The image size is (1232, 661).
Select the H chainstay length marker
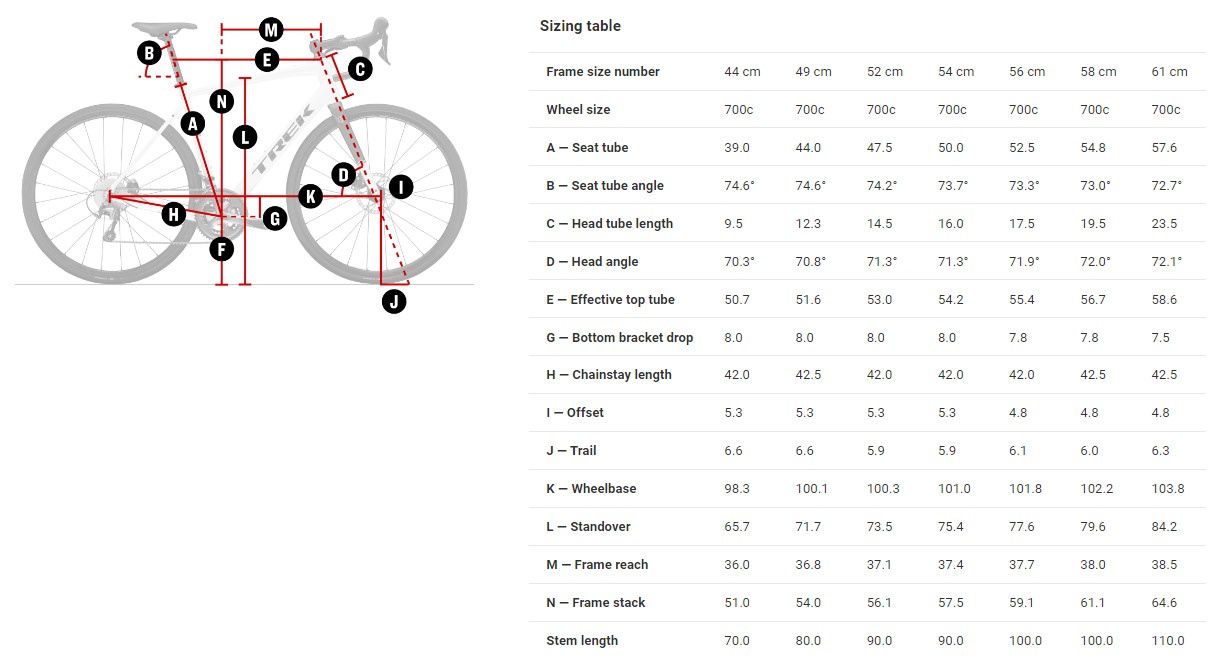(x=174, y=213)
